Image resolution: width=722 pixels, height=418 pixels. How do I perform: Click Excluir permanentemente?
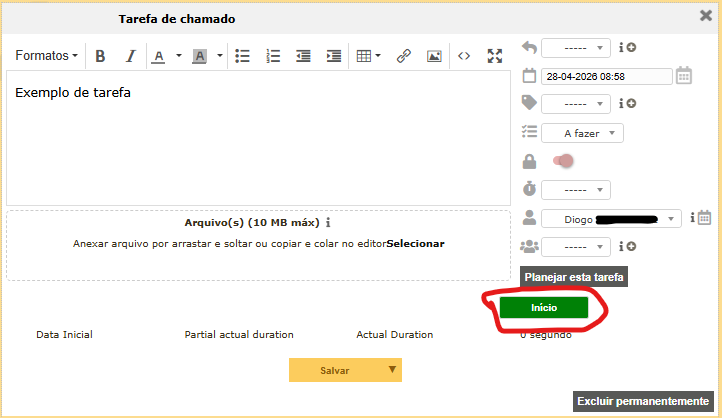coord(643,401)
